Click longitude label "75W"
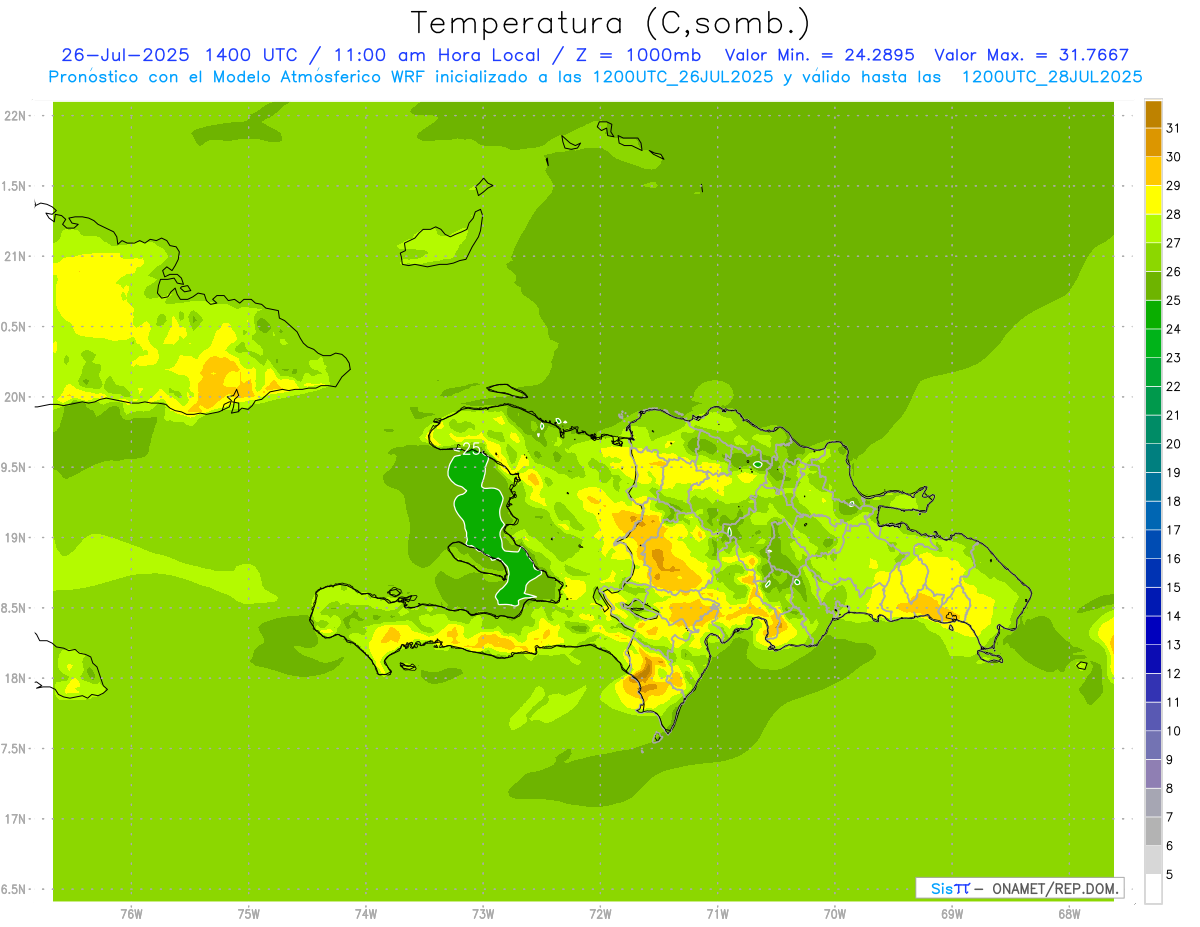This screenshot has width=1200, height=927. (249, 914)
